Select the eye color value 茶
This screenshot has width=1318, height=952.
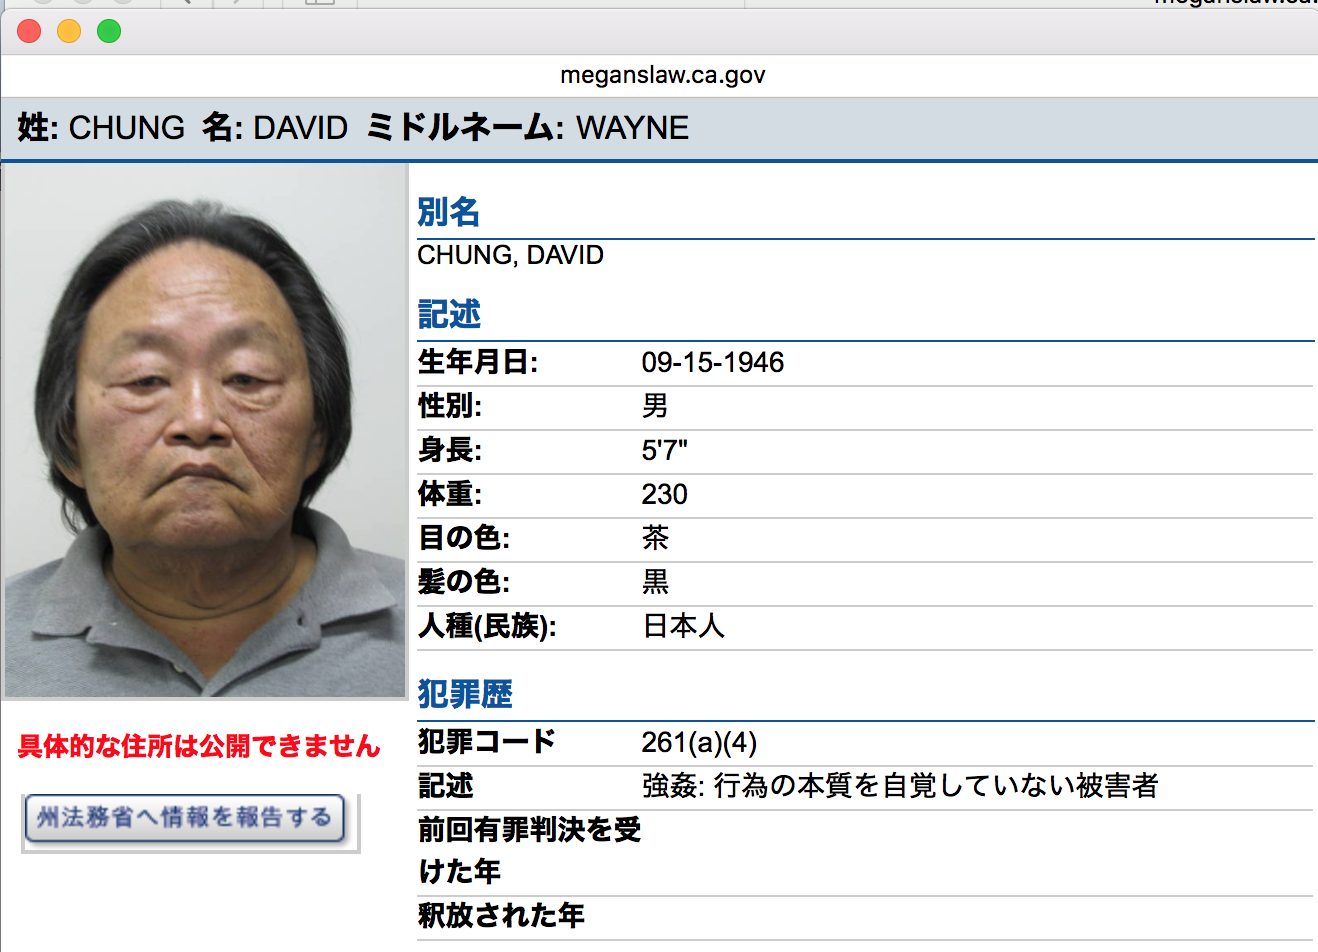coord(655,538)
